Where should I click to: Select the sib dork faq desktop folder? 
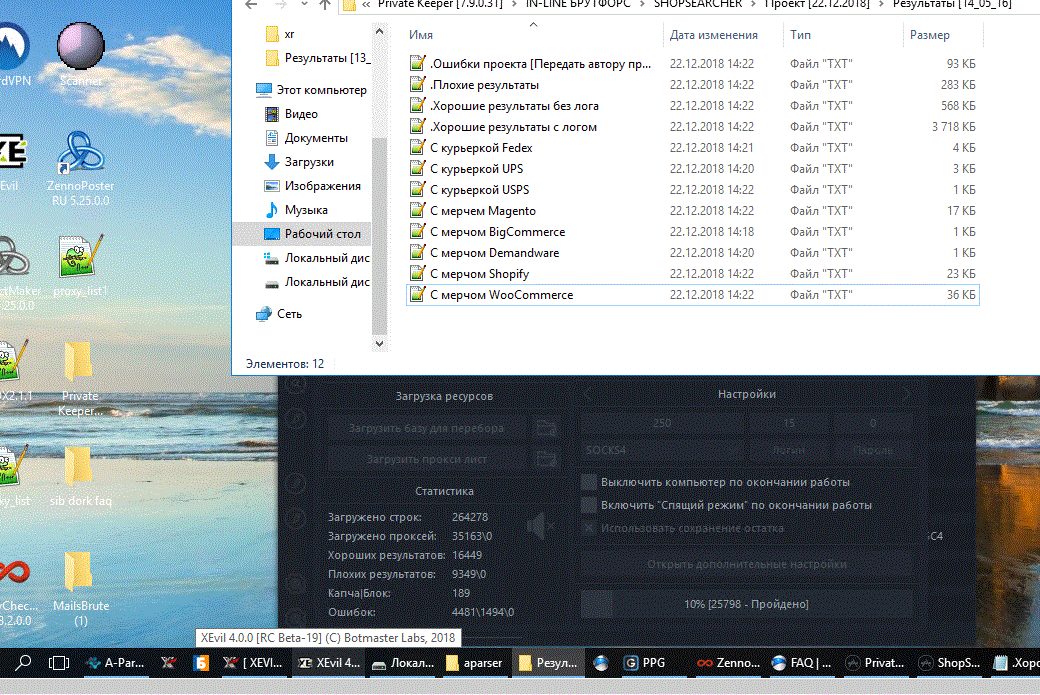coord(80,475)
